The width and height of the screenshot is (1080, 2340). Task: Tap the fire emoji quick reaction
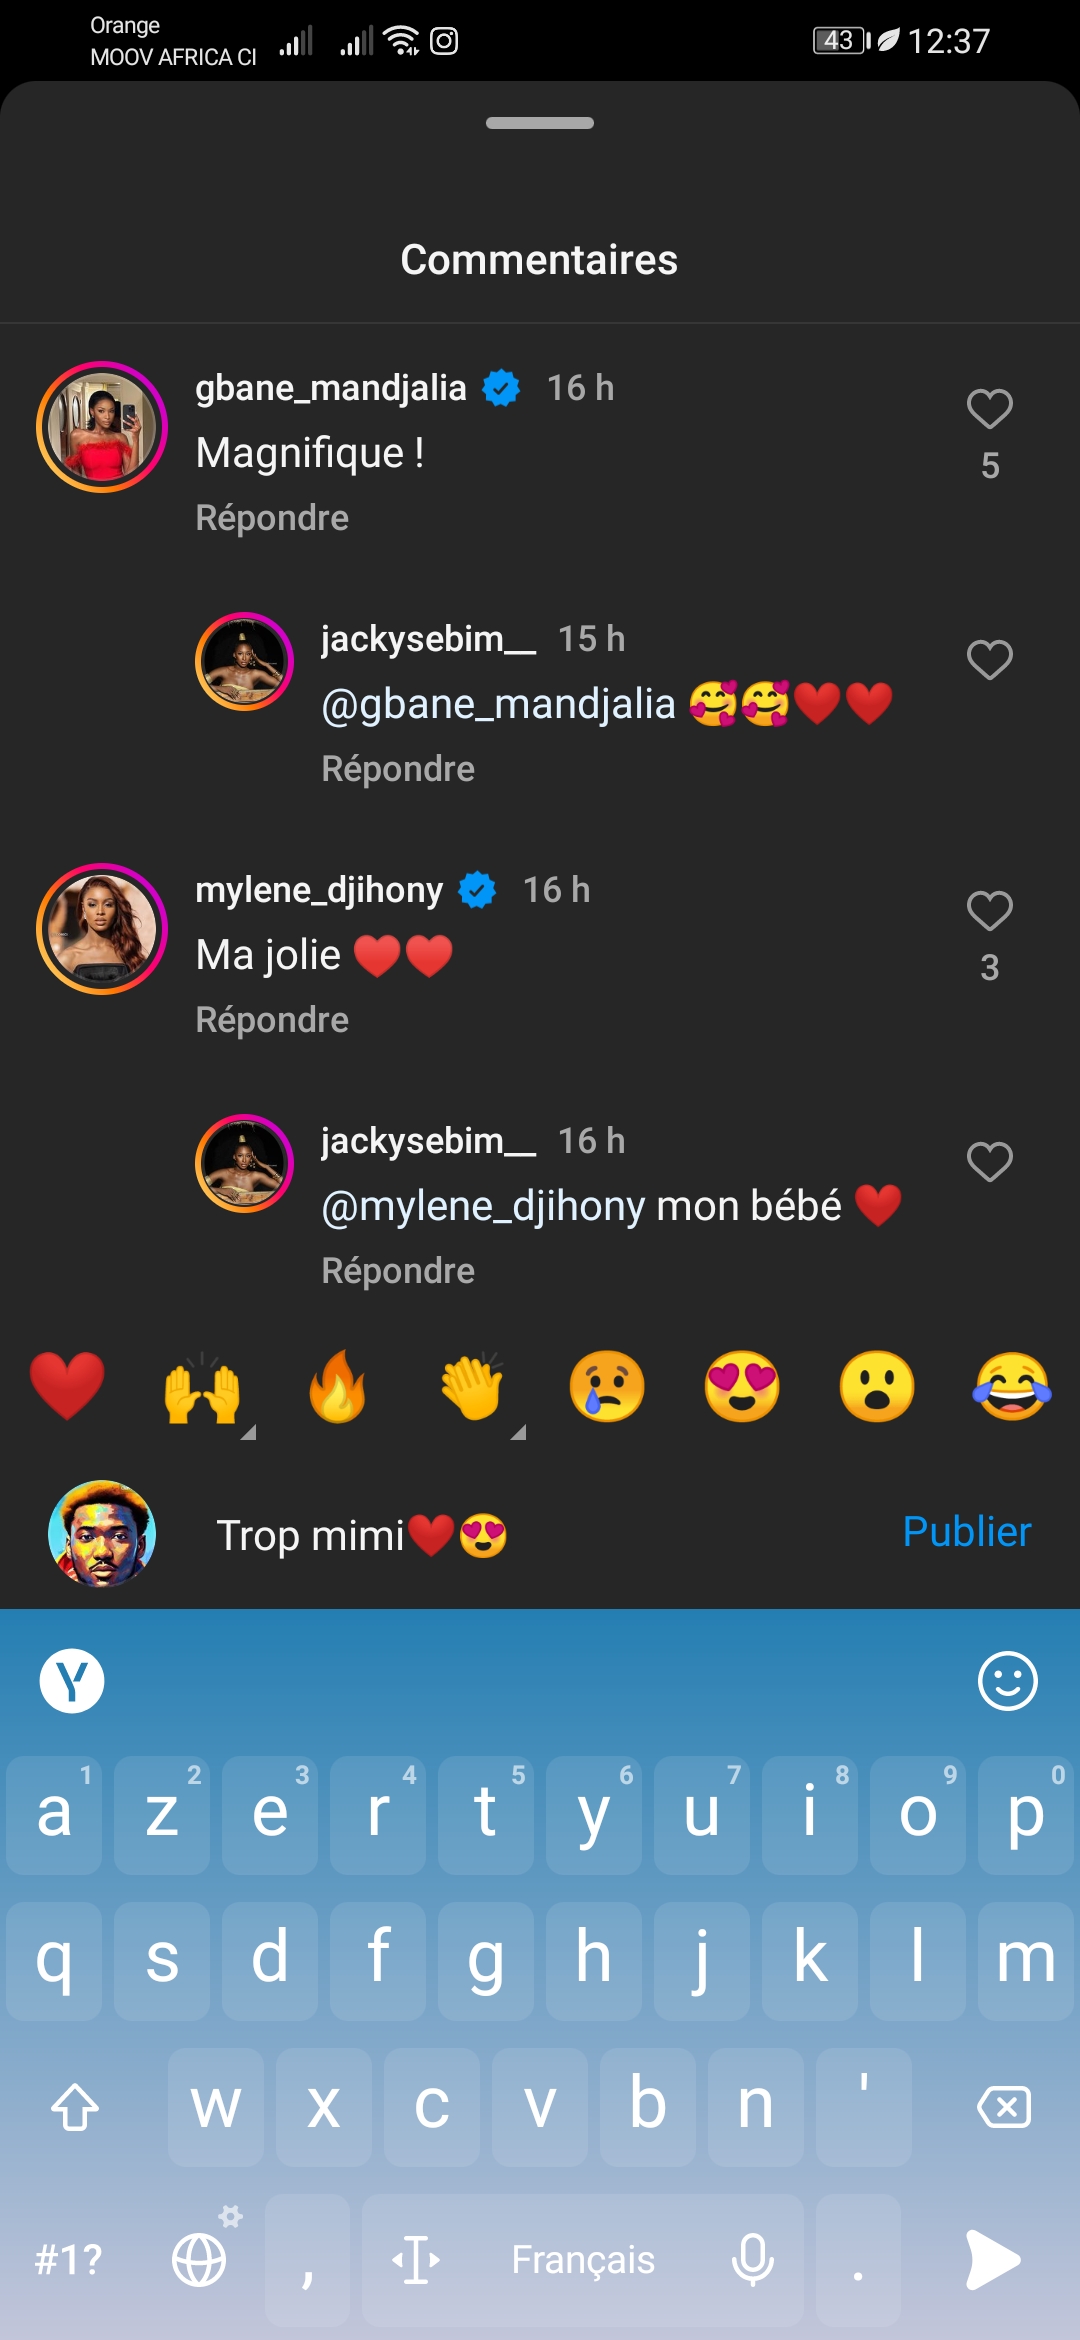click(x=337, y=1387)
